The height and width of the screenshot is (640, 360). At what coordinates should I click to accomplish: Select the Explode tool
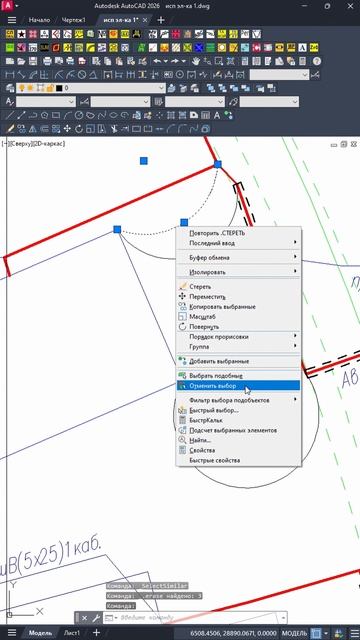[206, 129]
